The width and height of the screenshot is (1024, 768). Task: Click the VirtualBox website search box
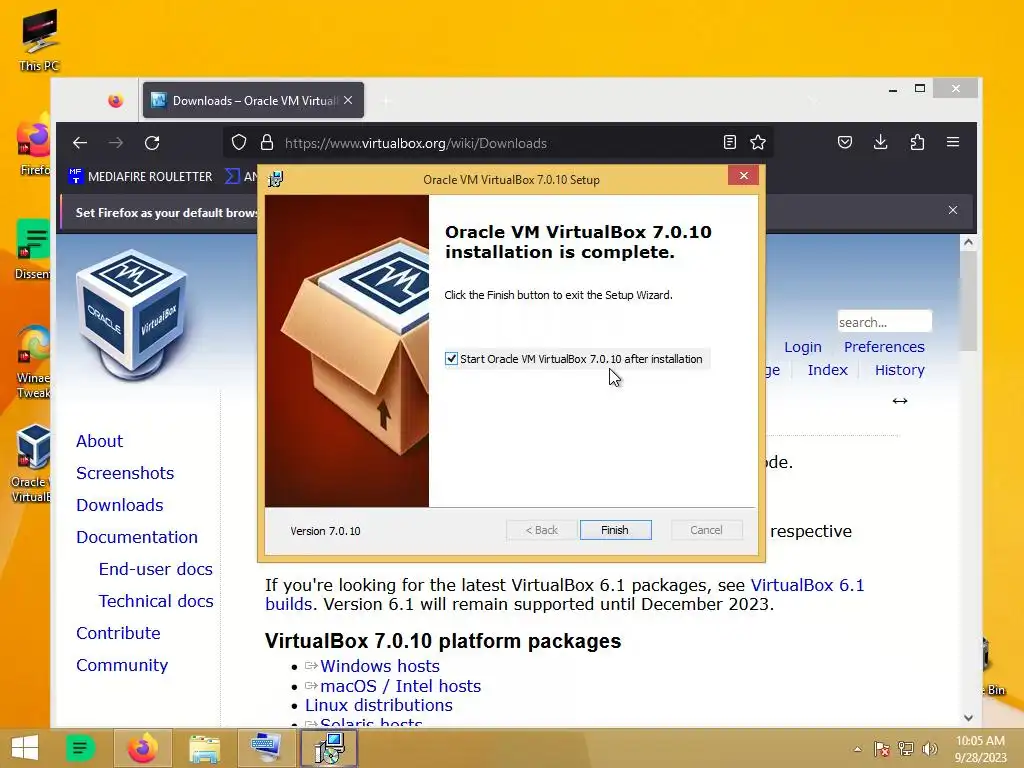point(884,322)
